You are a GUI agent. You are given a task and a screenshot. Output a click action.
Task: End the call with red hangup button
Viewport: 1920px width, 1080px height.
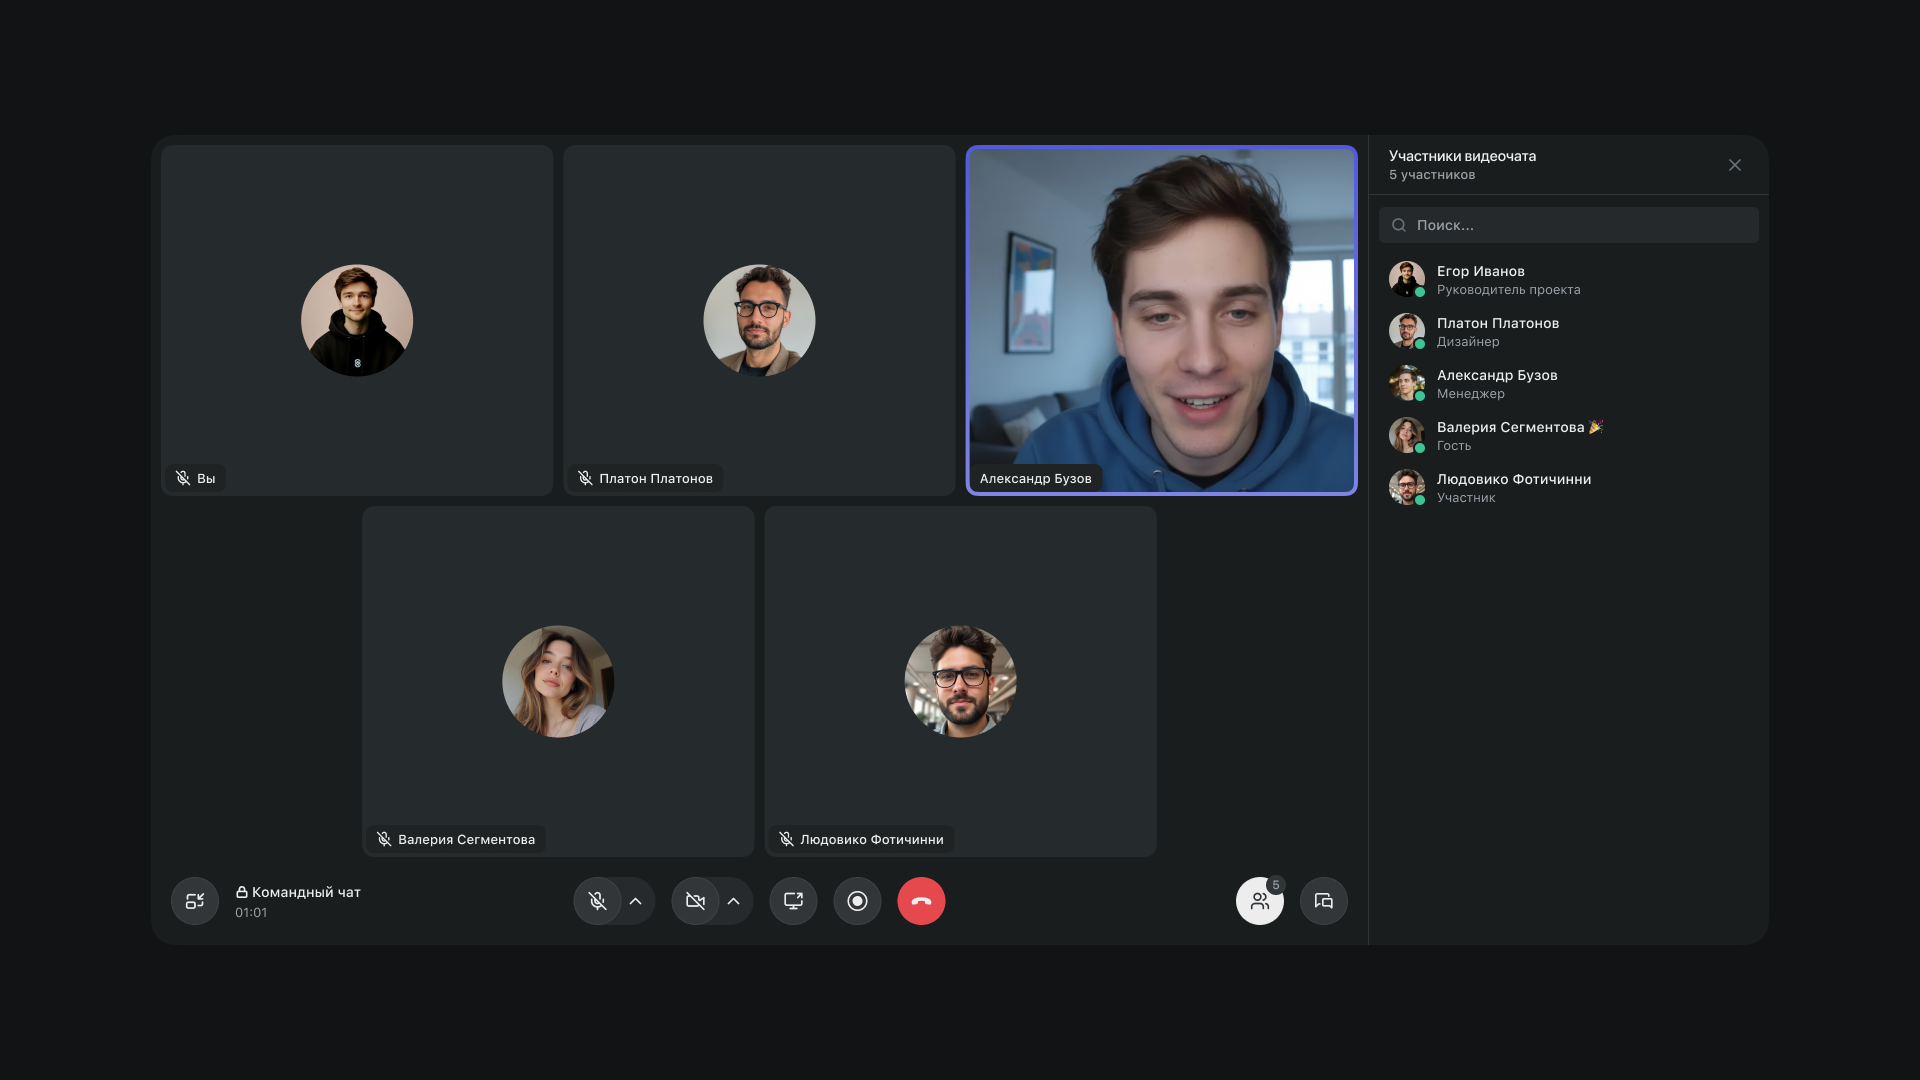[x=921, y=901]
